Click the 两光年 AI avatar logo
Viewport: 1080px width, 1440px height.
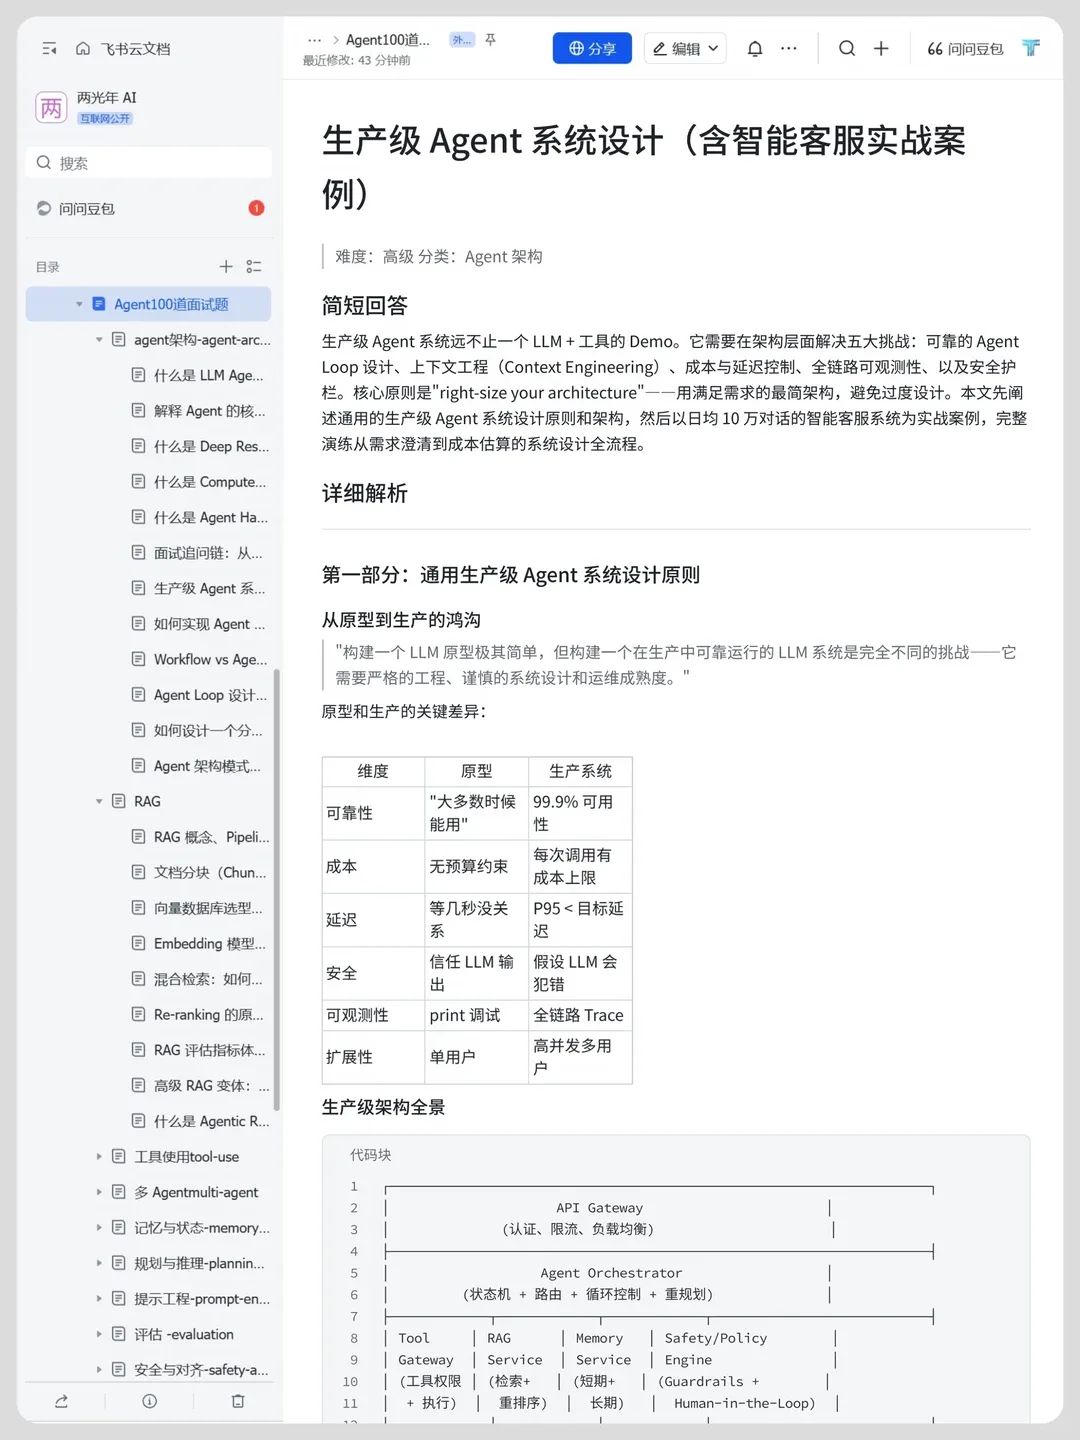pos(51,108)
